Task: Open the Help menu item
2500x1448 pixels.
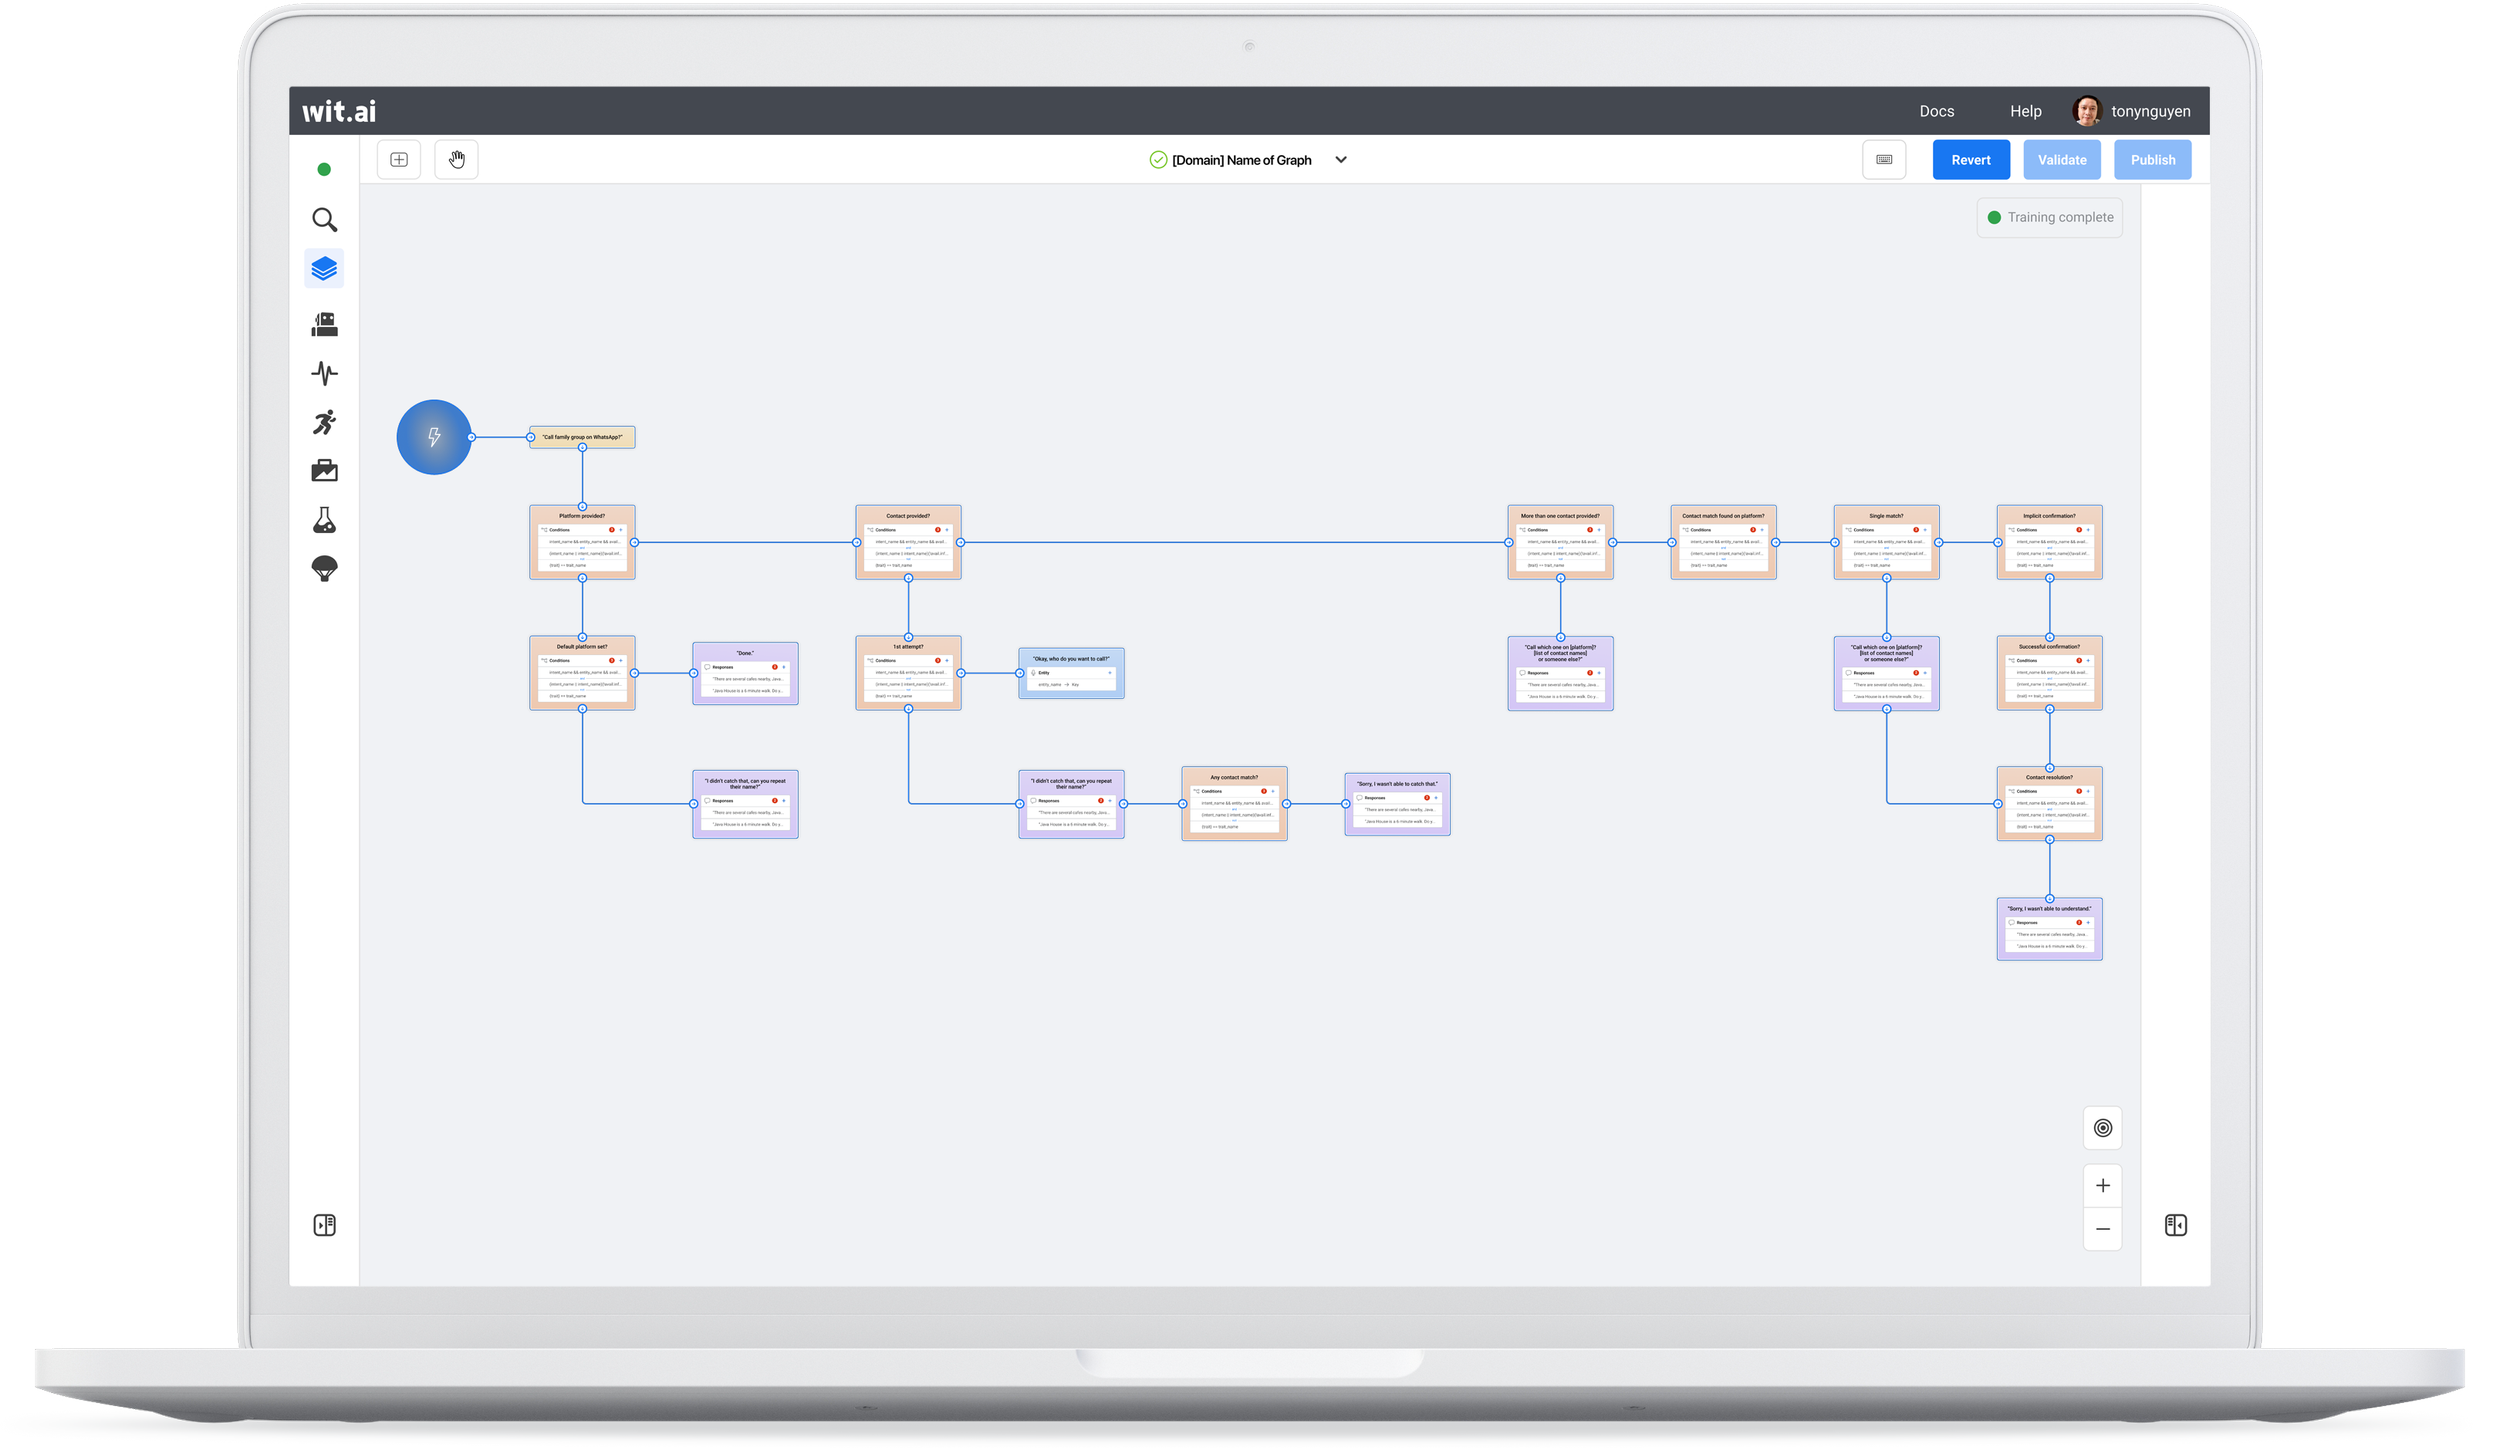Action: pos(2025,111)
